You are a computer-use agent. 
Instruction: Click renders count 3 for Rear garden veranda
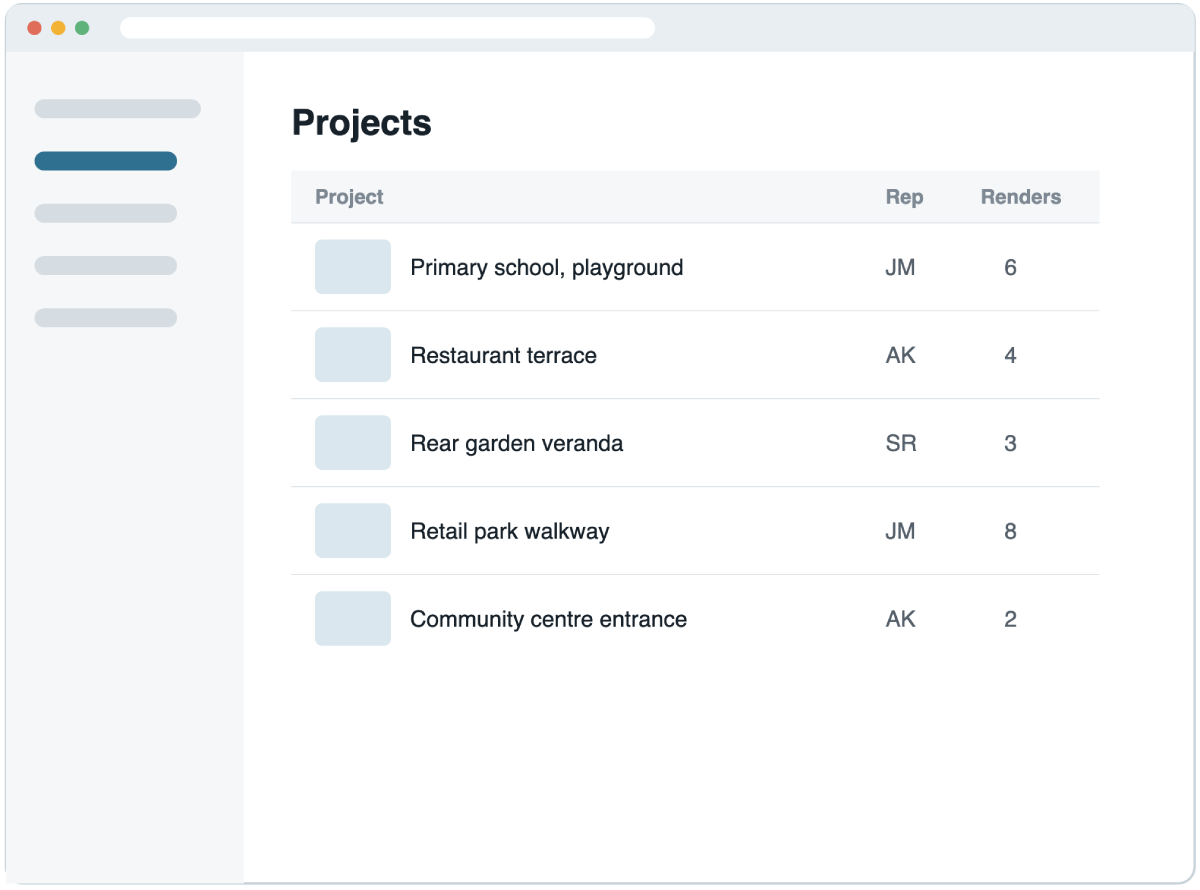[x=1010, y=443]
